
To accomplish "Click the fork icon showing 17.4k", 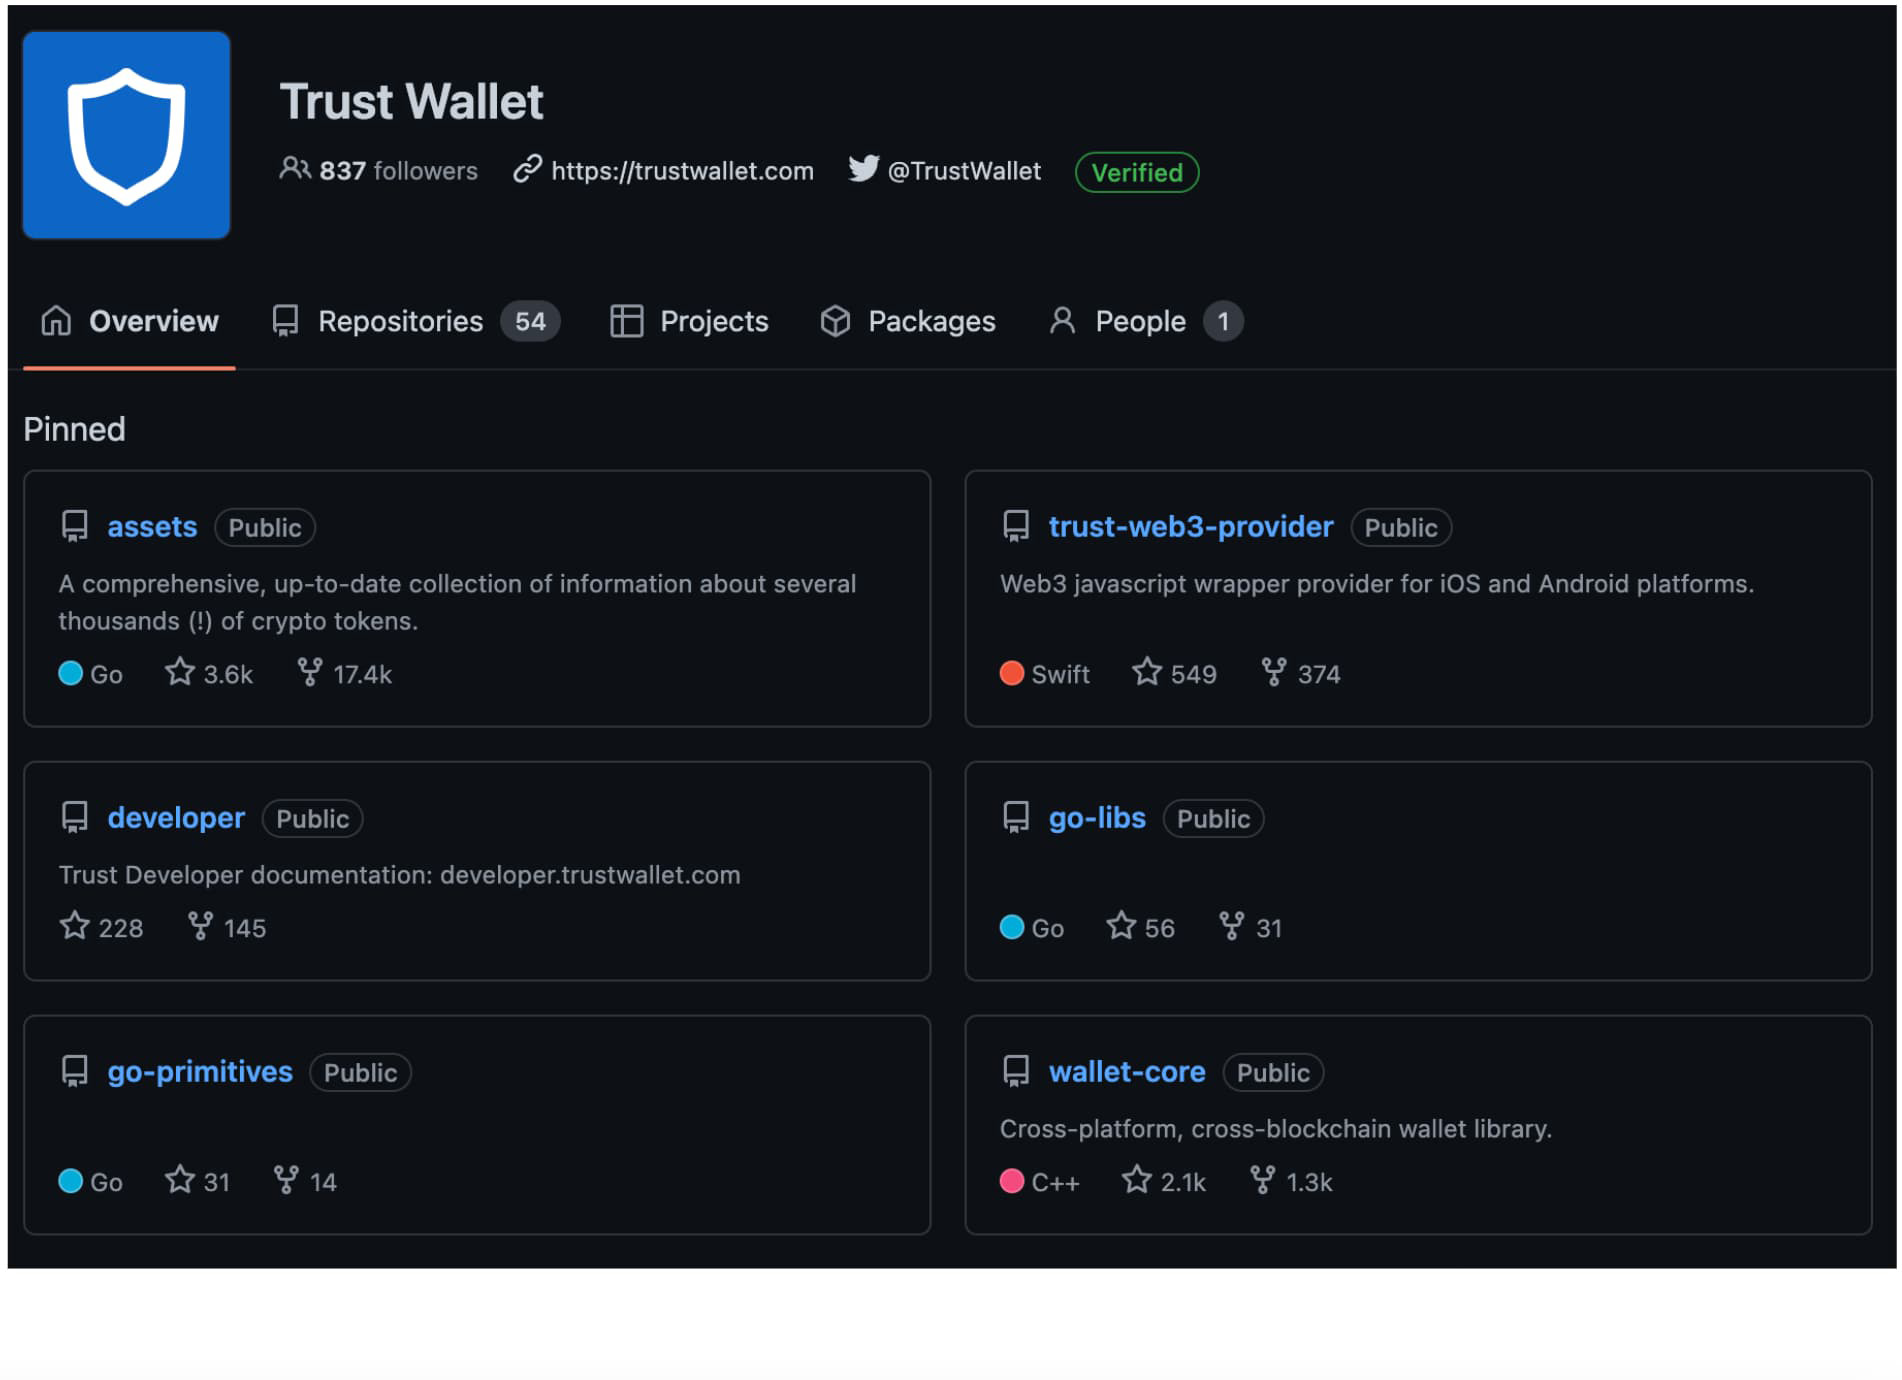I will pyautogui.click(x=310, y=672).
